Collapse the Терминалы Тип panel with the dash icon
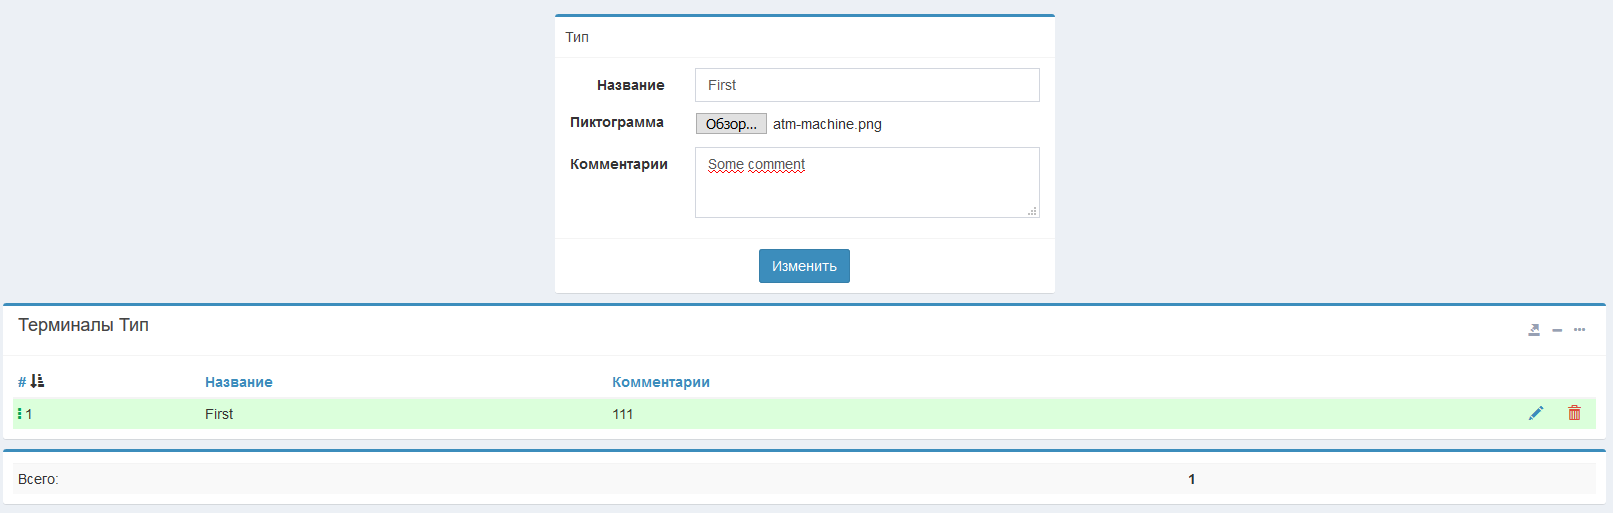The width and height of the screenshot is (1613, 513). coord(1557,330)
